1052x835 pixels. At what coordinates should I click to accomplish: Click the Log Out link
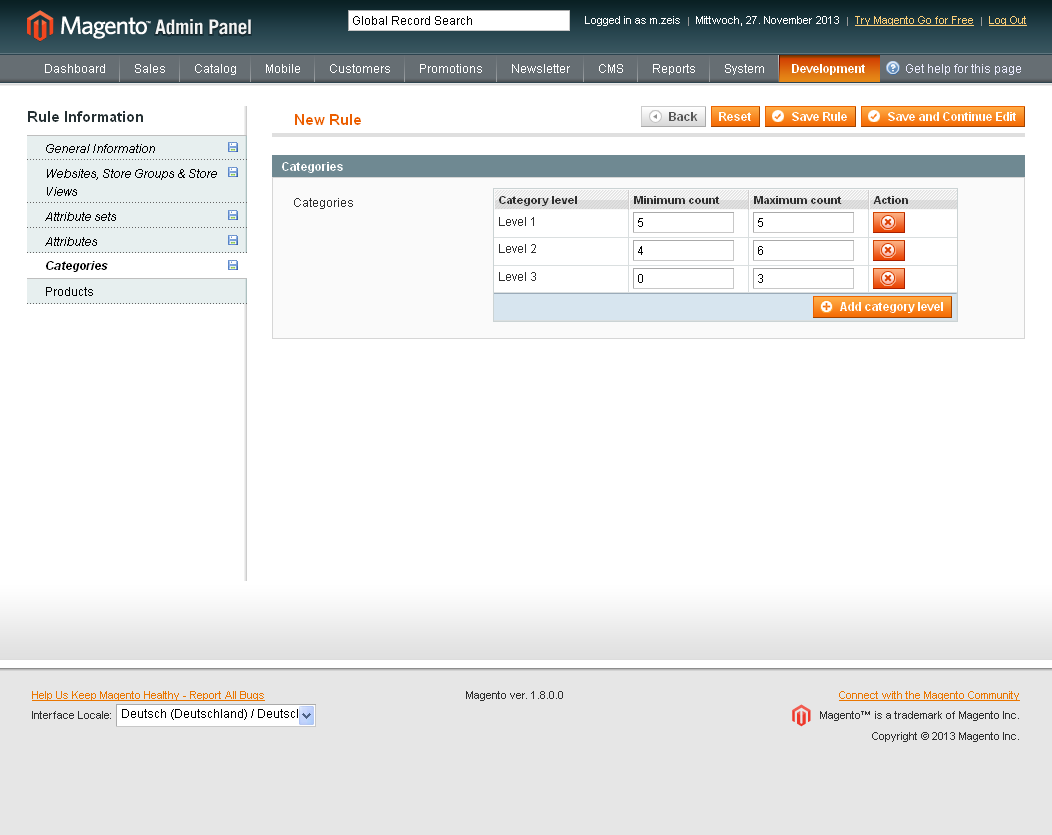click(x=1007, y=20)
